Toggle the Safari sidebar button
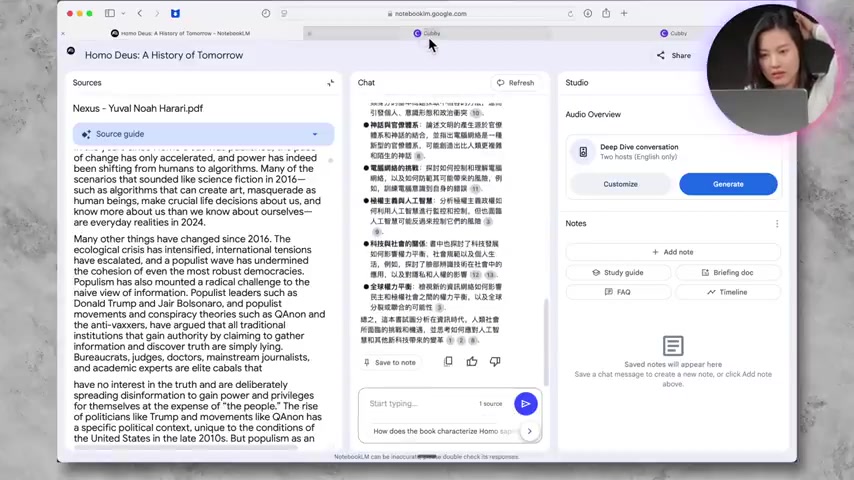This screenshot has width=854, height=480. (x=109, y=13)
